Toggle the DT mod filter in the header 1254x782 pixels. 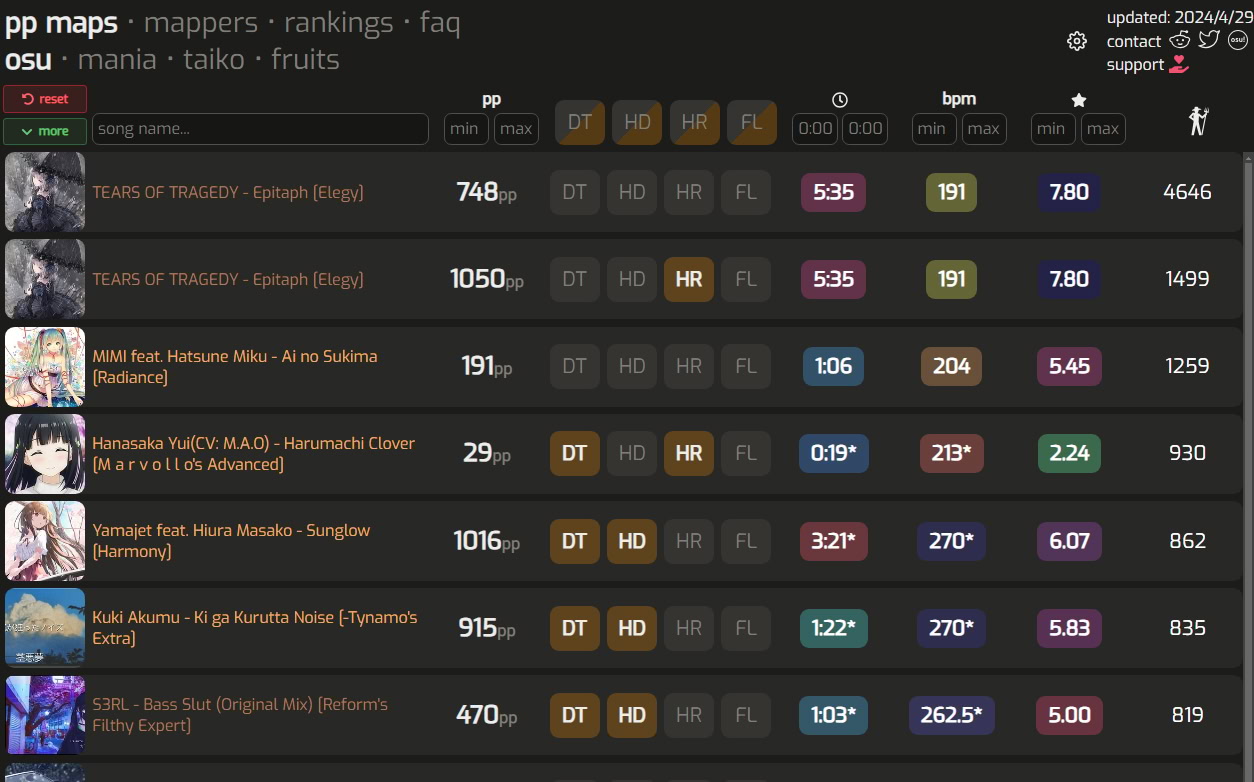click(580, 122)
